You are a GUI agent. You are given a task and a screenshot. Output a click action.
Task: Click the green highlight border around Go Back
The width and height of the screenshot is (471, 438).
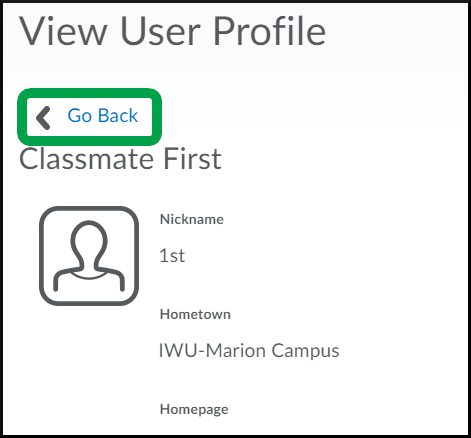click(89, 93)
